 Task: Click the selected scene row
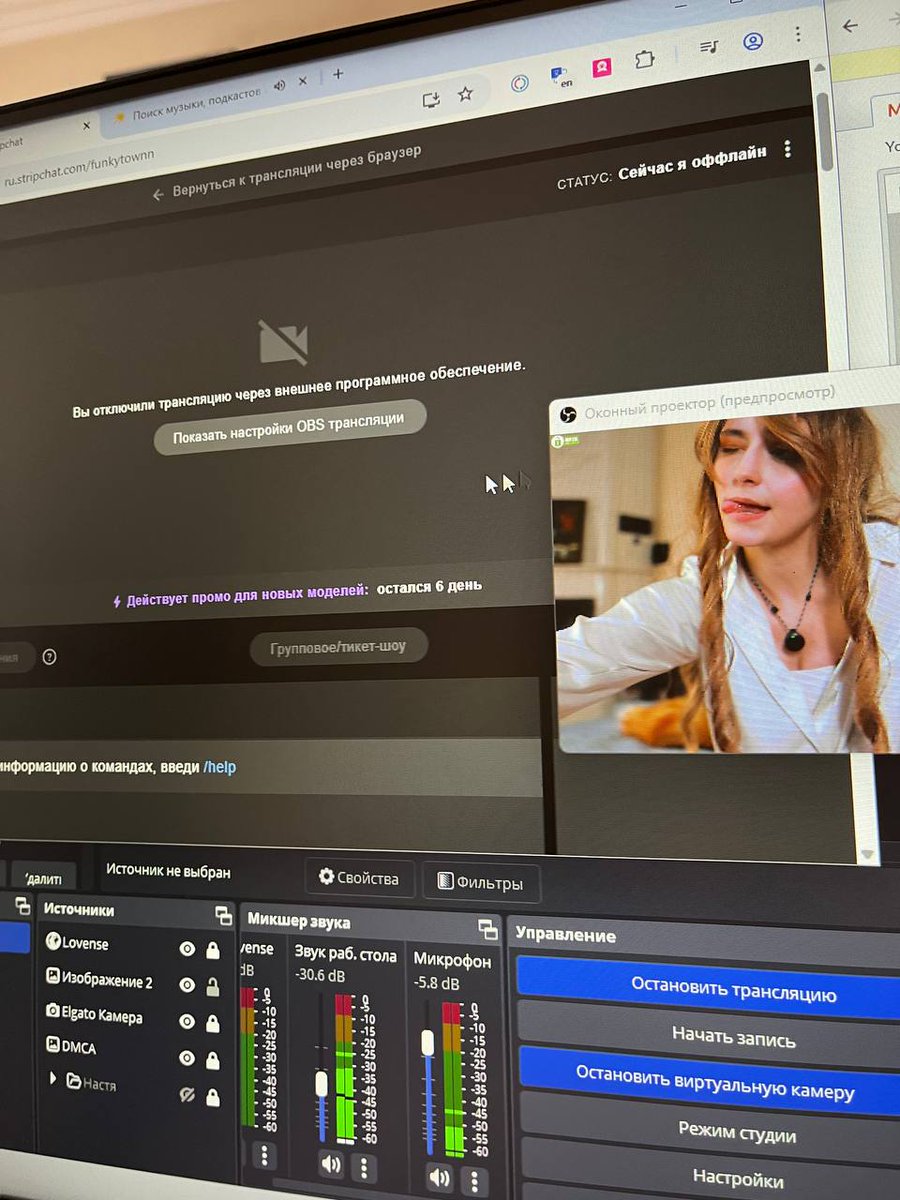point(14,937)
